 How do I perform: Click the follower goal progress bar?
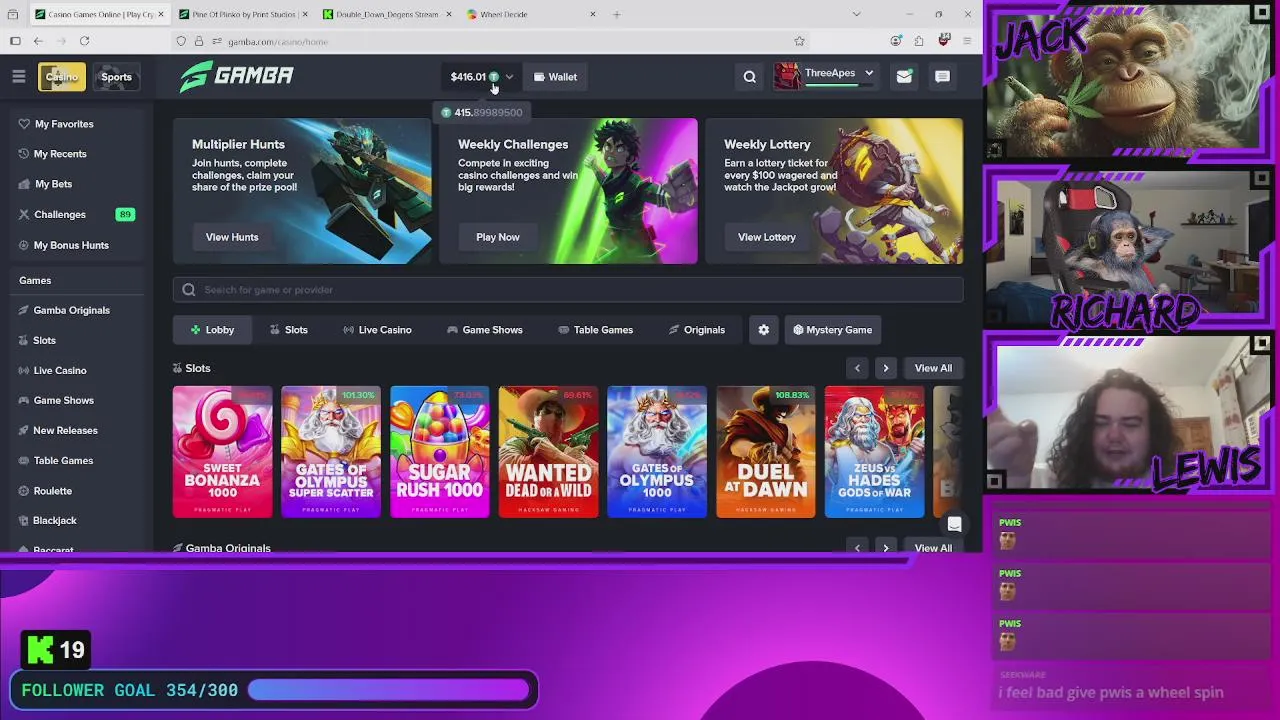[x=389, y=690]
